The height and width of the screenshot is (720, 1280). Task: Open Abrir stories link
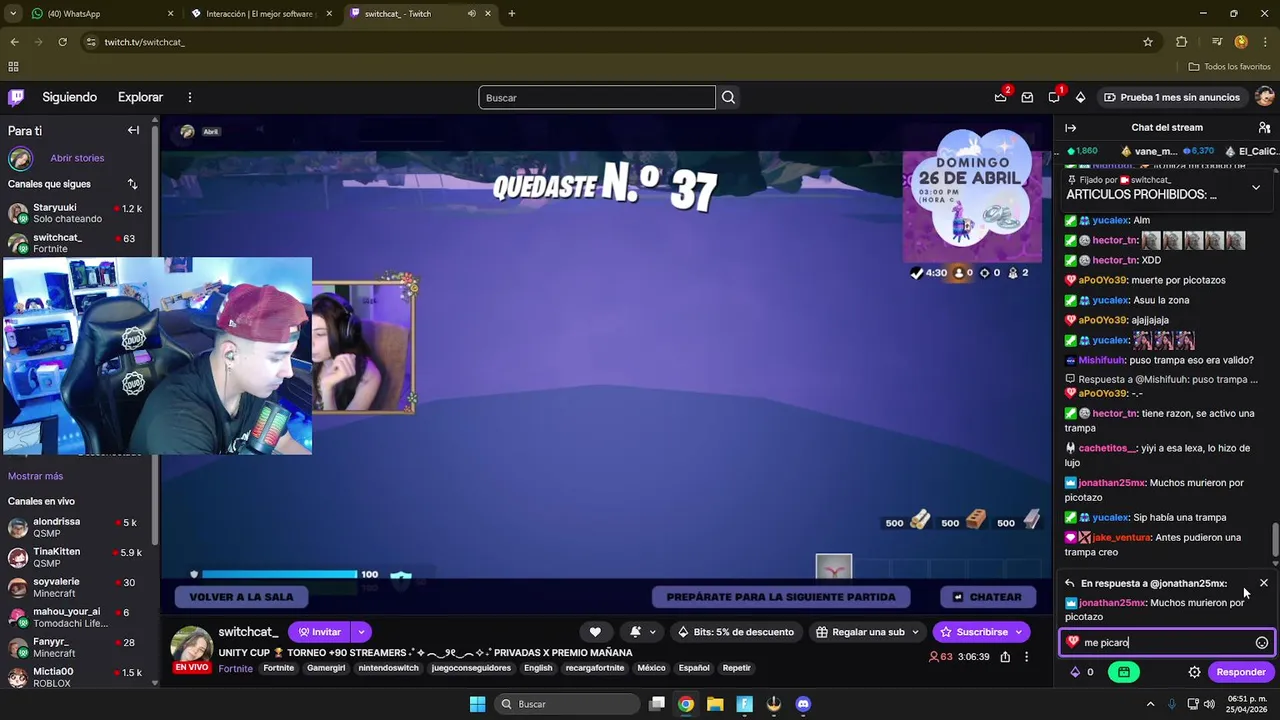[x=77, y=158]
